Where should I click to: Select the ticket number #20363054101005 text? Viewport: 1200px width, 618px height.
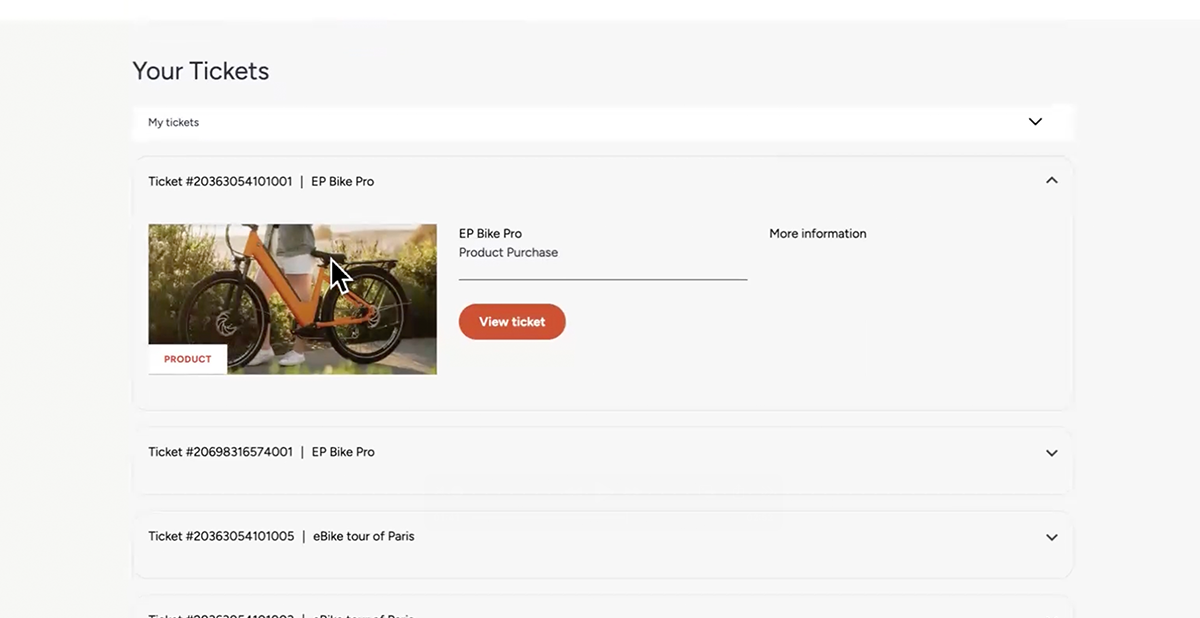pos(221,537)
